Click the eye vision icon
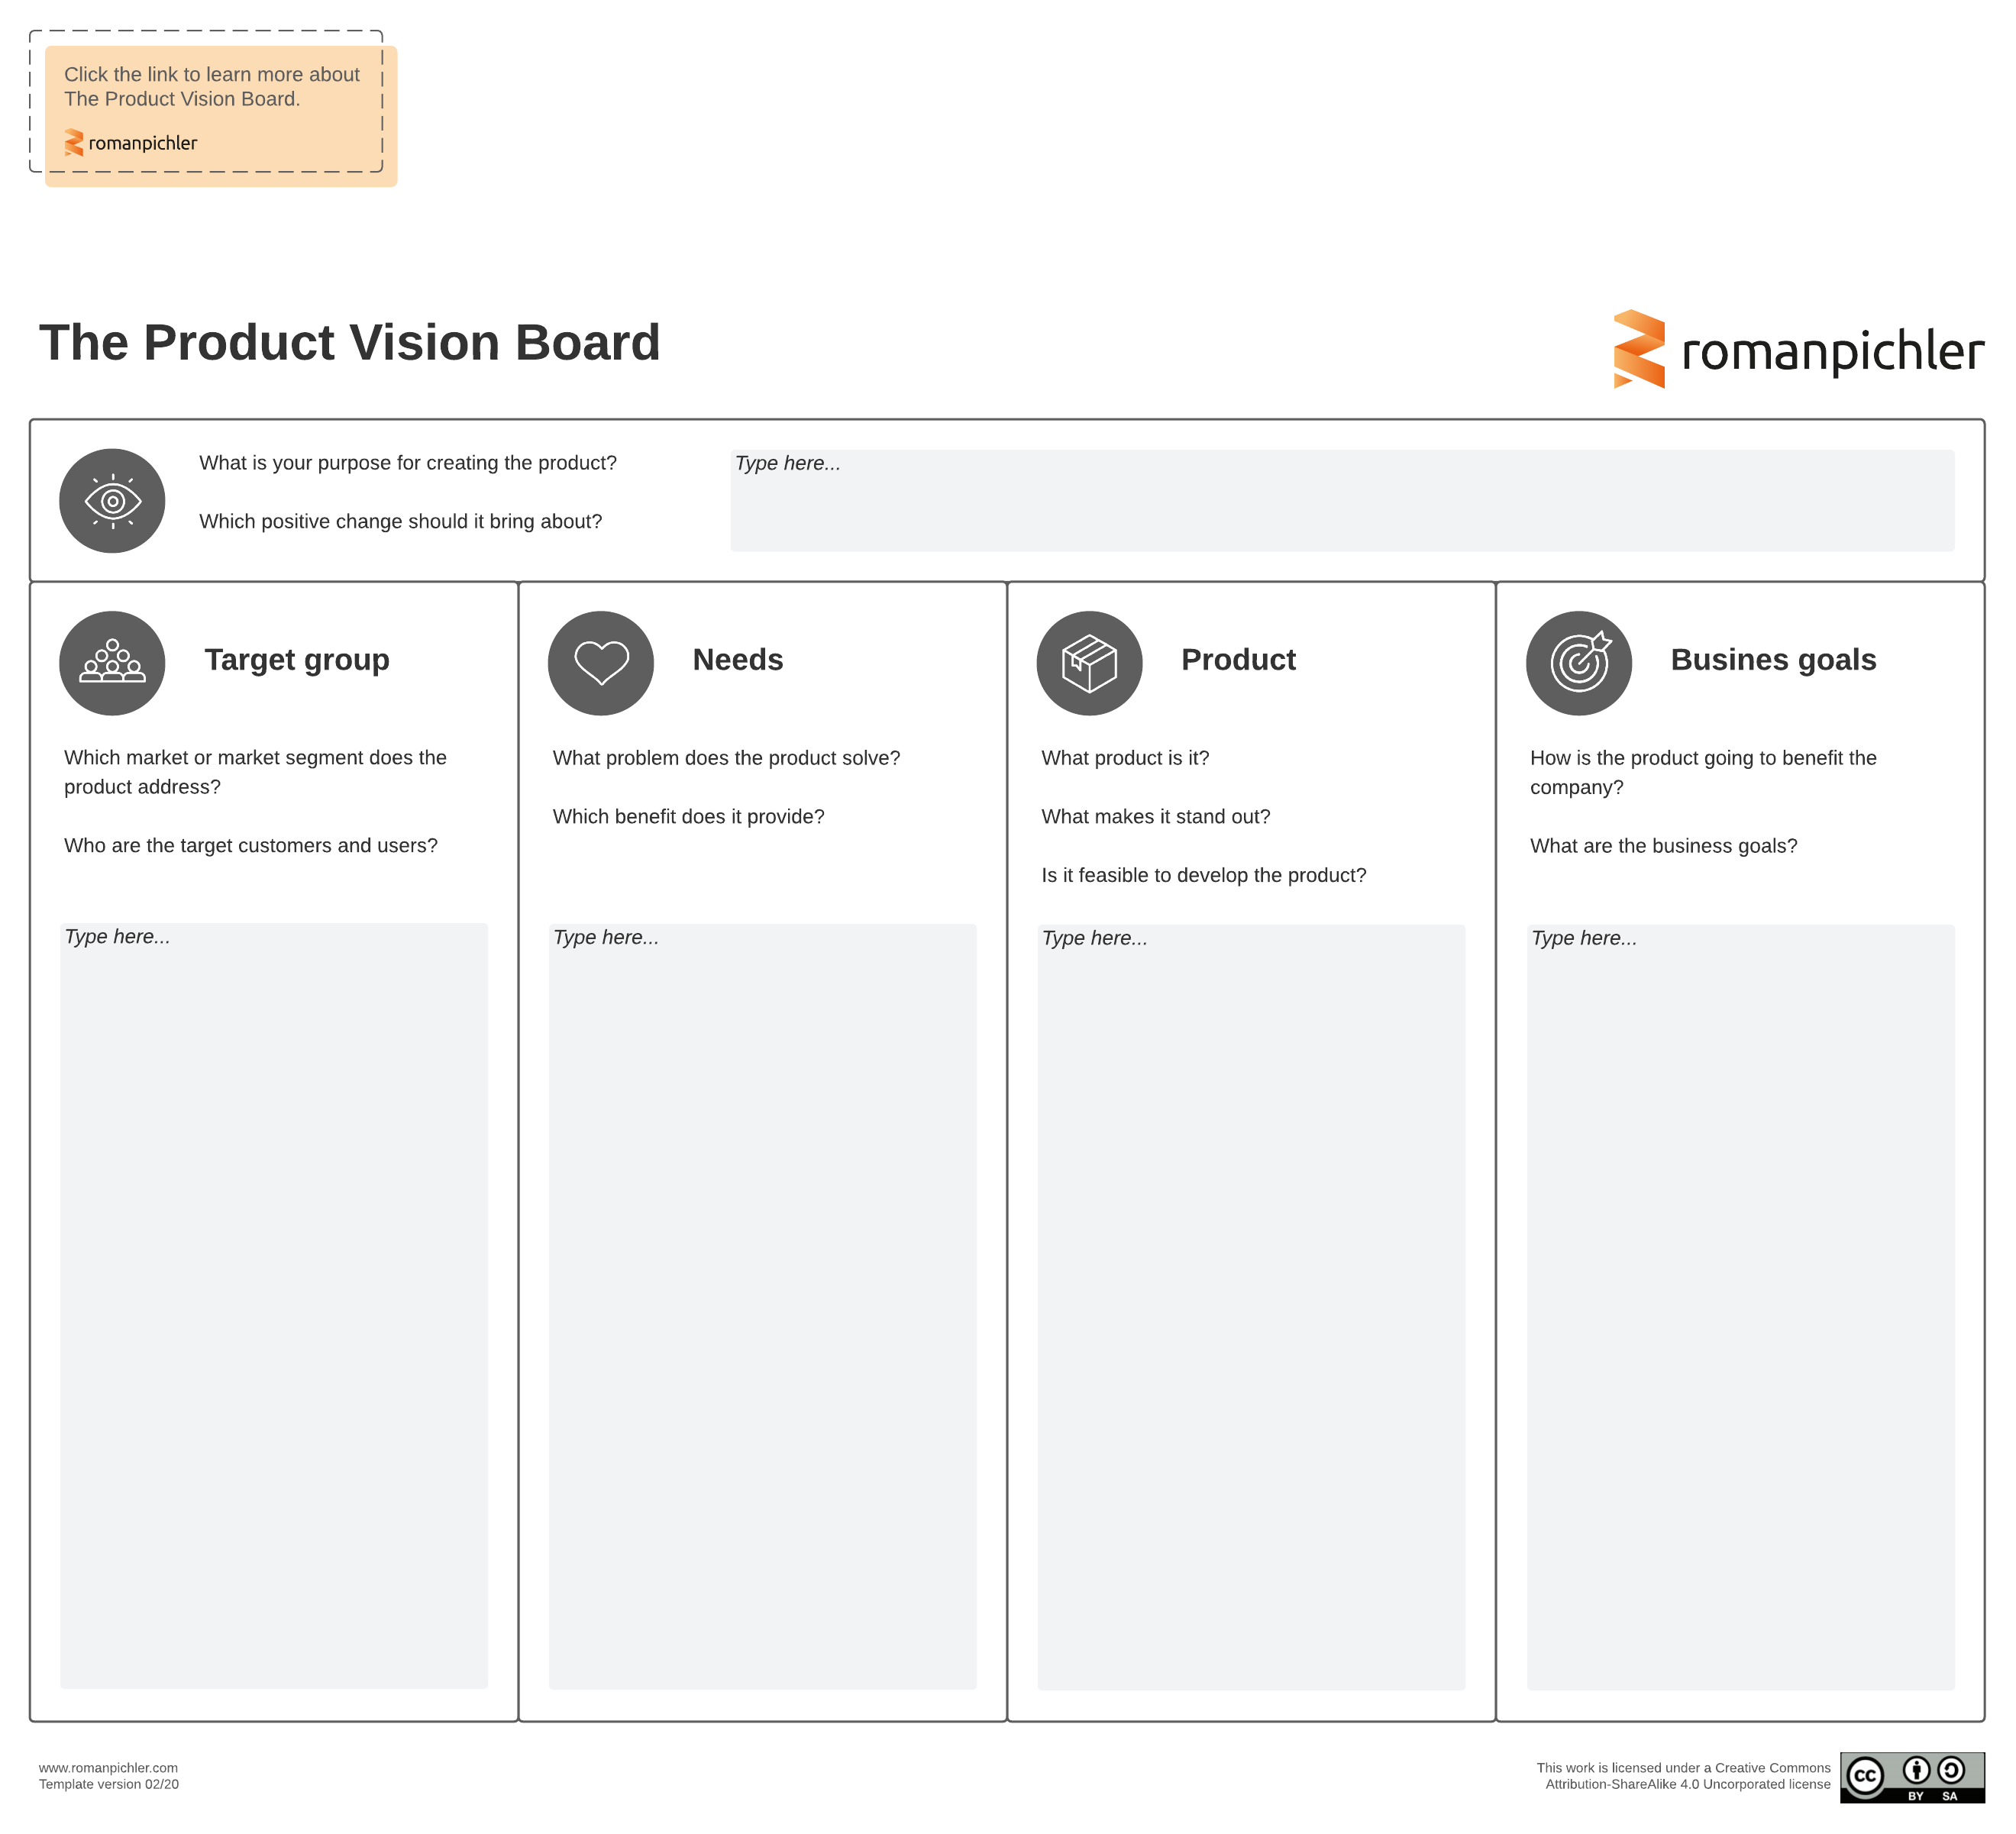The image size is (2016, 1834). point(112,501)
